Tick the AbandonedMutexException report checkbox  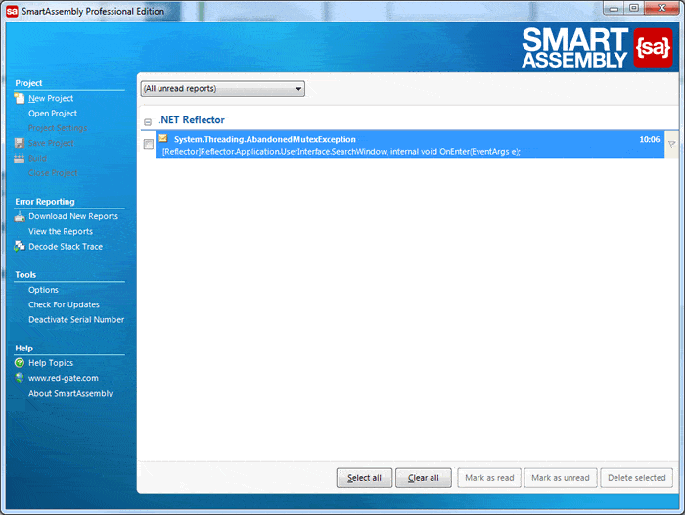[x=149, y=145]
